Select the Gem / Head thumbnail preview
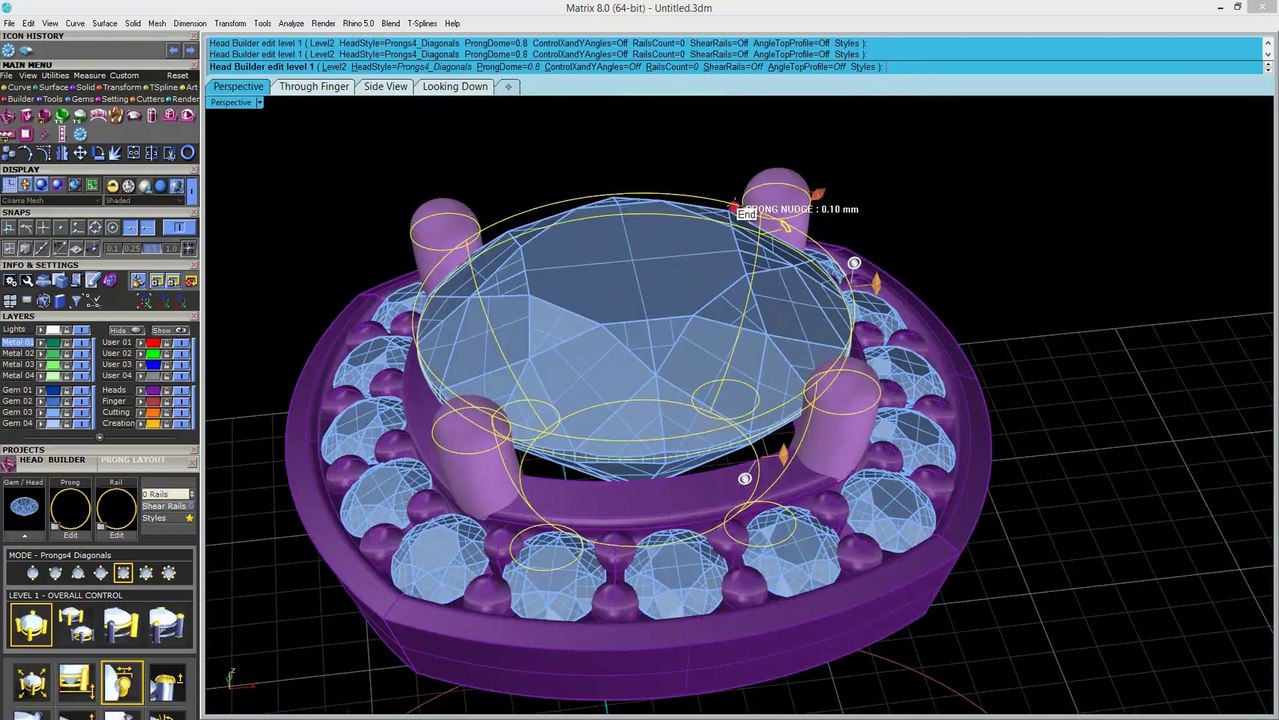1279x720 pixels. pyautogui.click(x=24, y=506)
